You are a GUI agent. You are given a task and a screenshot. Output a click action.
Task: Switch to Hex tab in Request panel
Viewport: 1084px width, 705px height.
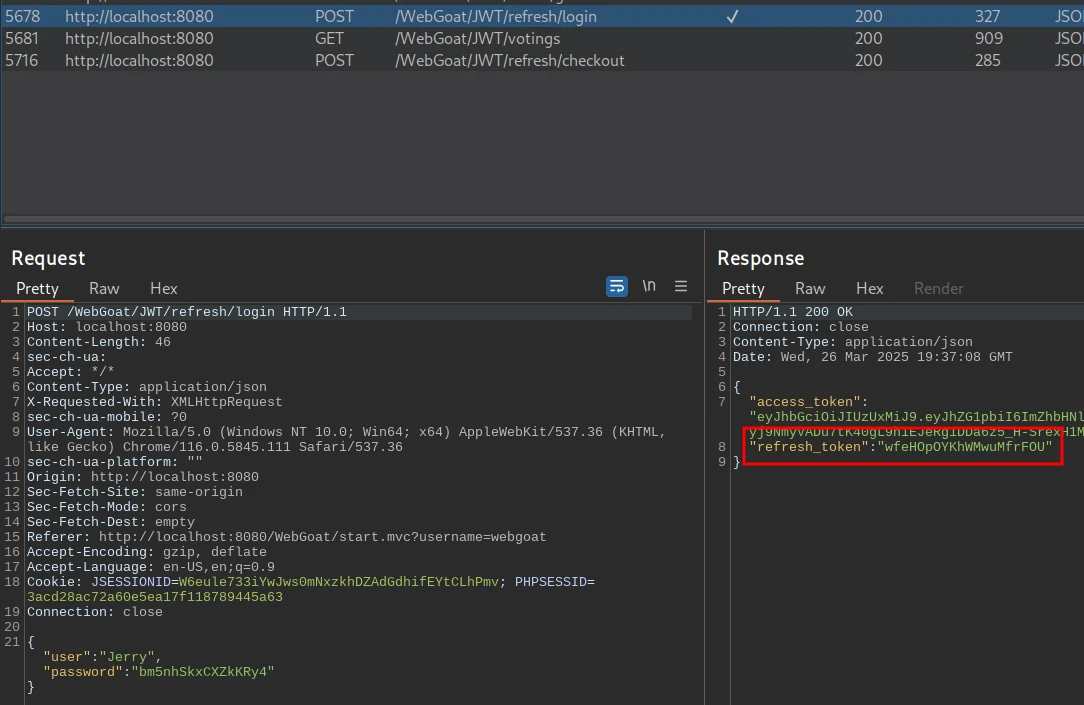[x=164, y=288]
